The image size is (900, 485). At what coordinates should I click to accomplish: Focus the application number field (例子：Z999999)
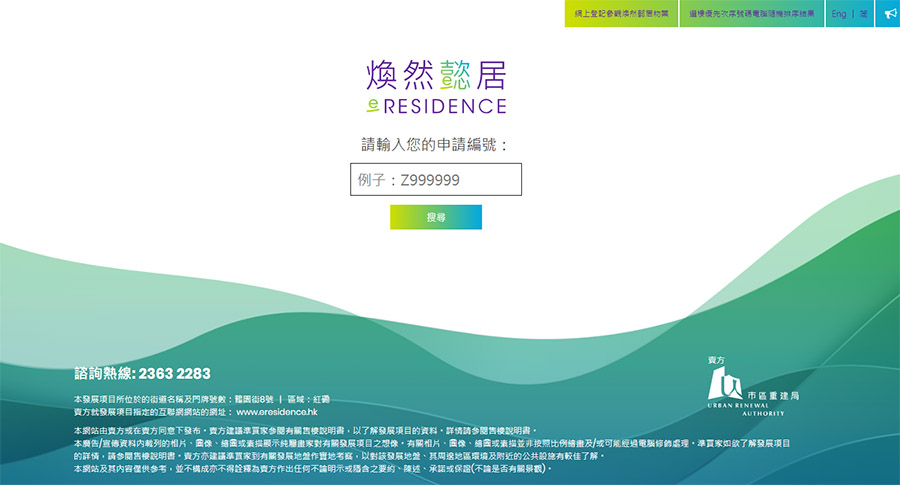point(436,179)
